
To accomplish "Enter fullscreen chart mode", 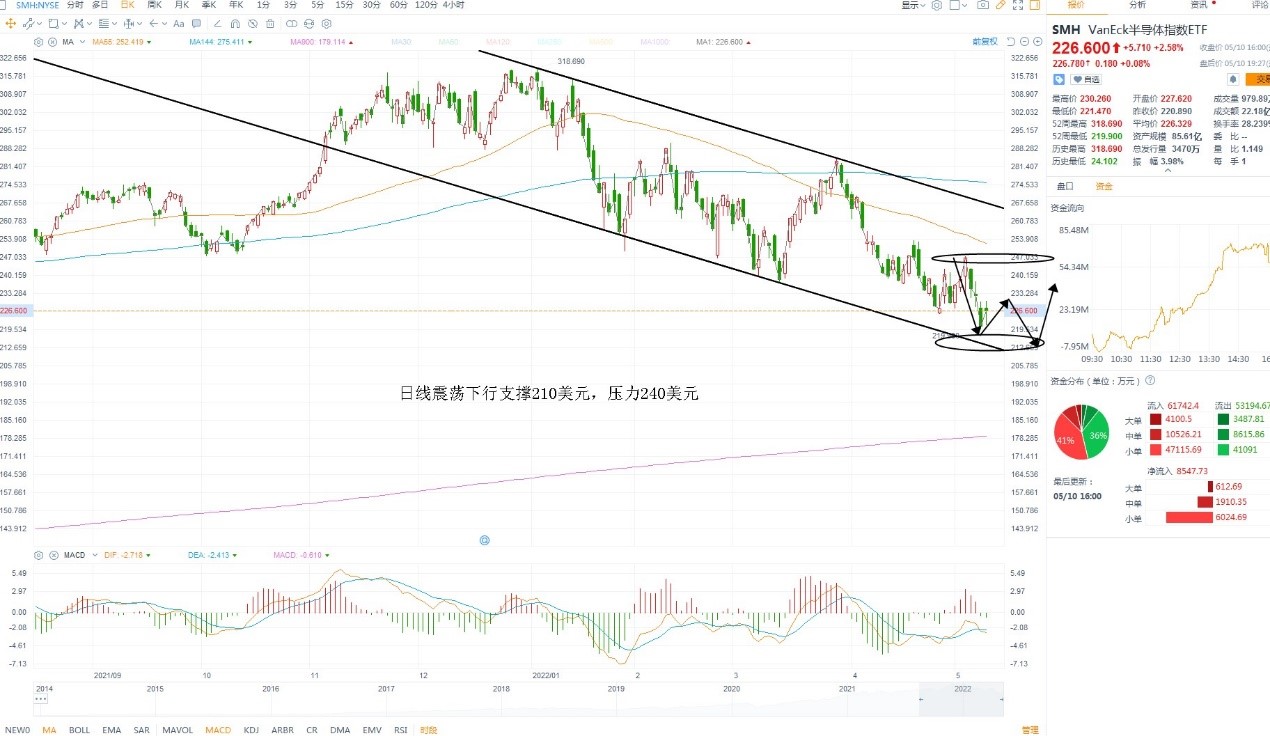I will click(1018, 5).
